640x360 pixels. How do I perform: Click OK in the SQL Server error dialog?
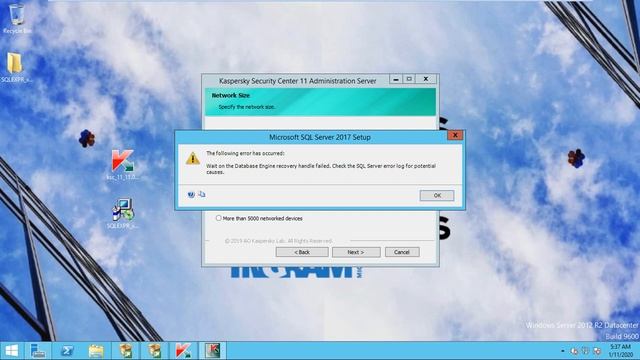(436, 196)
